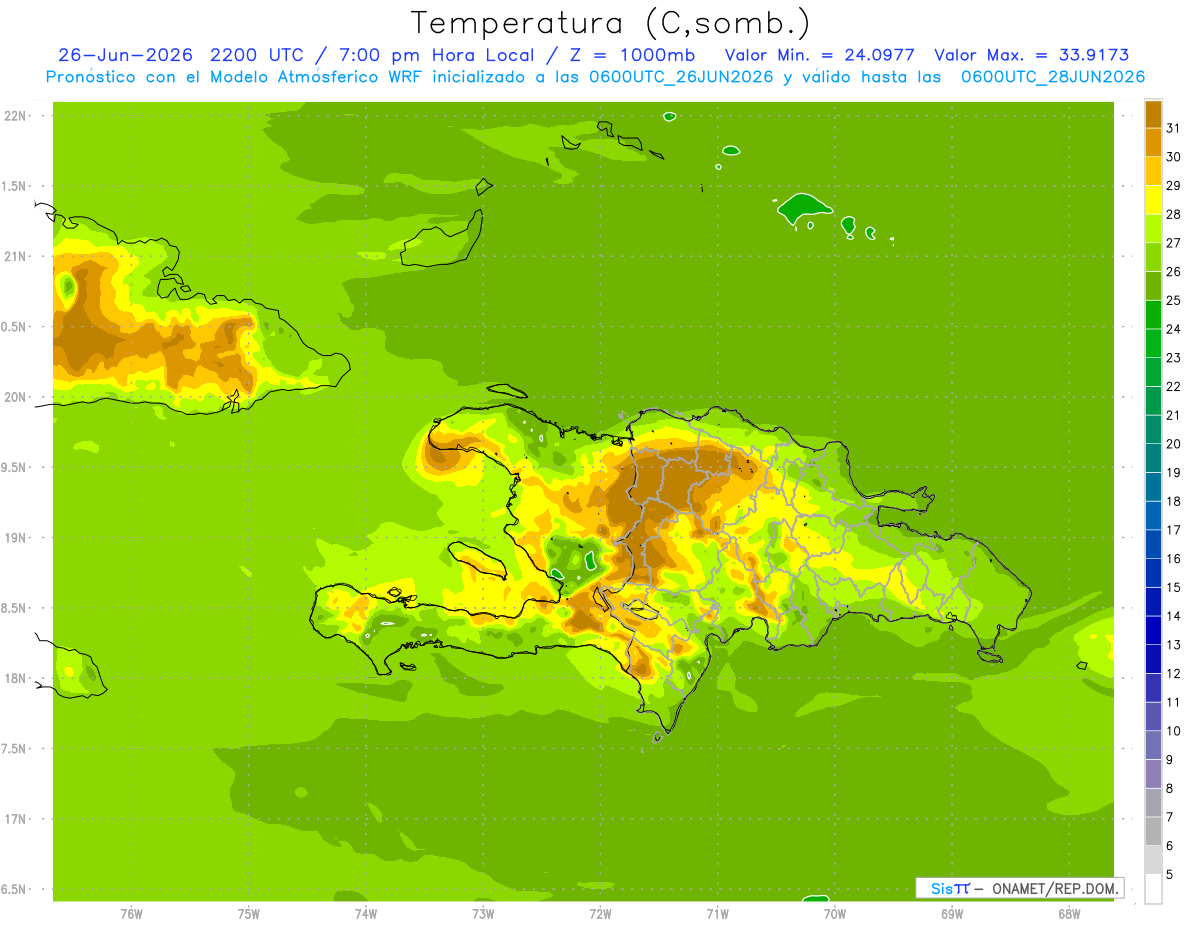1200x927 pixels.
Task: Click the 'ONAMET/REP.DOM.' credit label
Action: pos(1054,888)
